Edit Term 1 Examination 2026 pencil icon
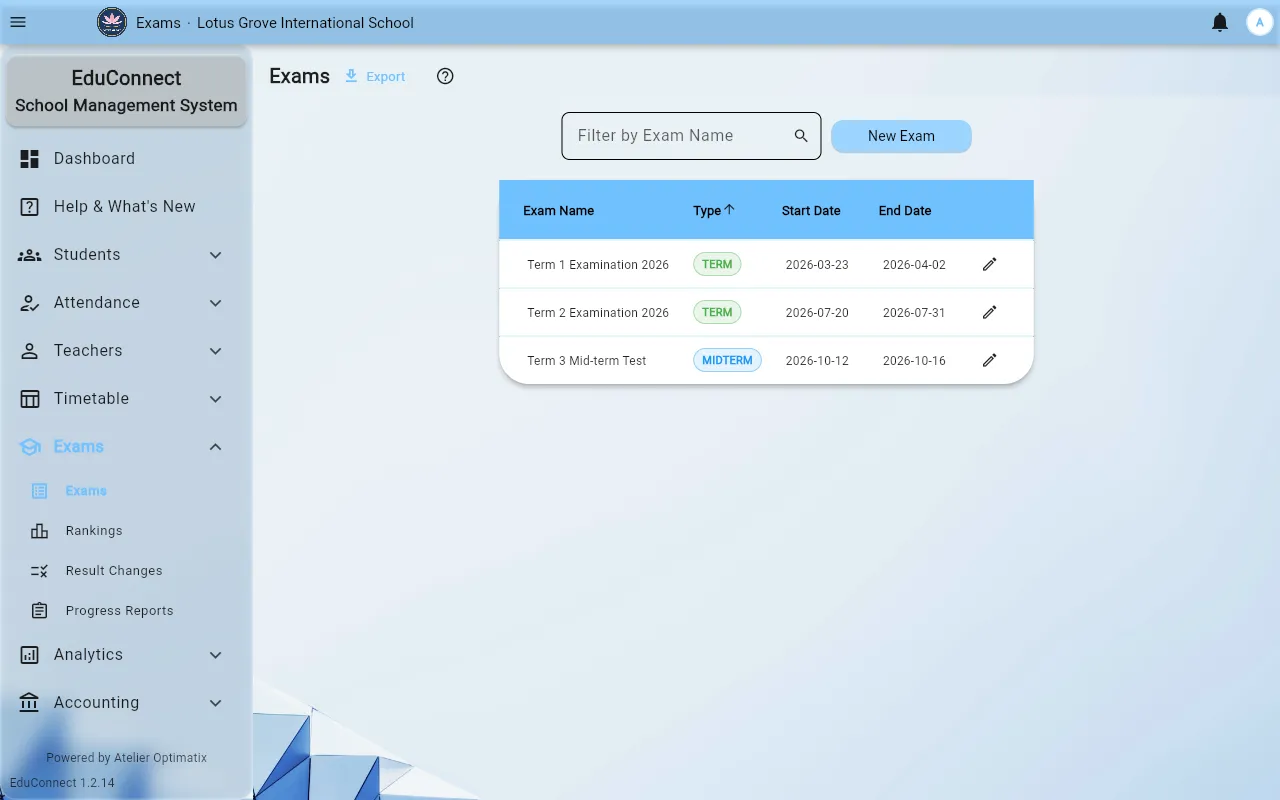This screenshot has width=1280, height=800. 990,264
